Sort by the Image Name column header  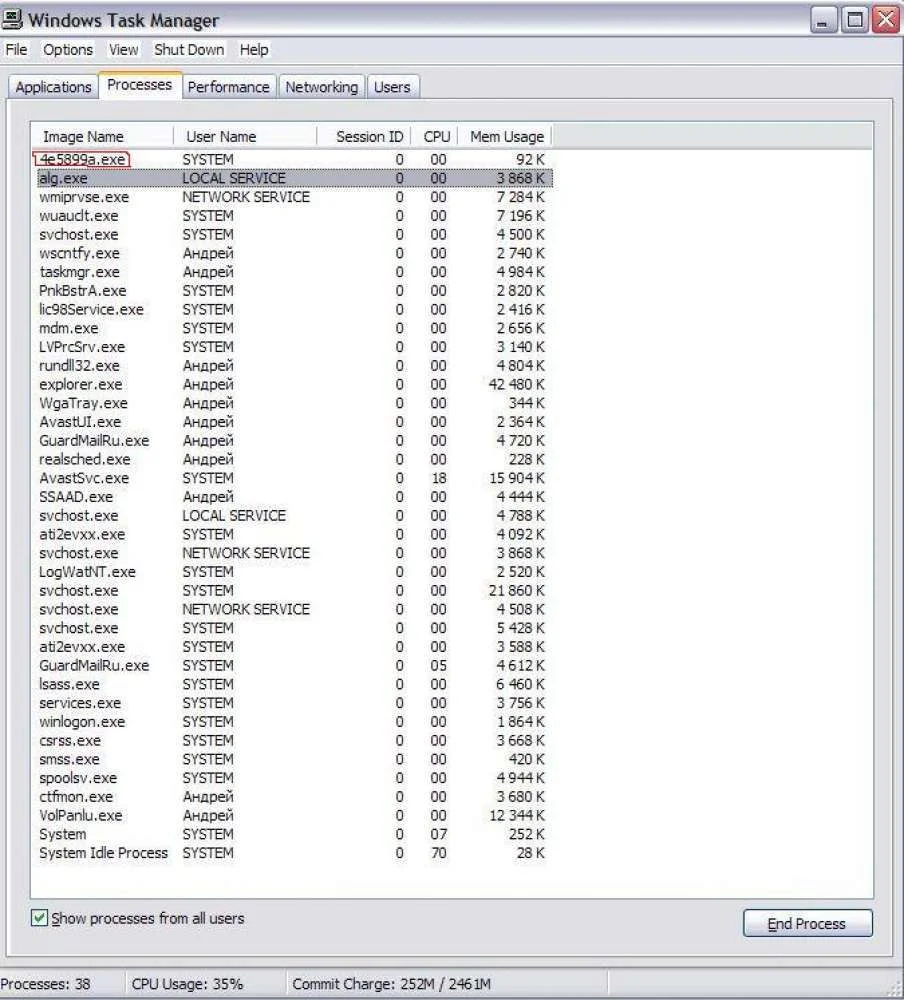click(x=103, y=136)
